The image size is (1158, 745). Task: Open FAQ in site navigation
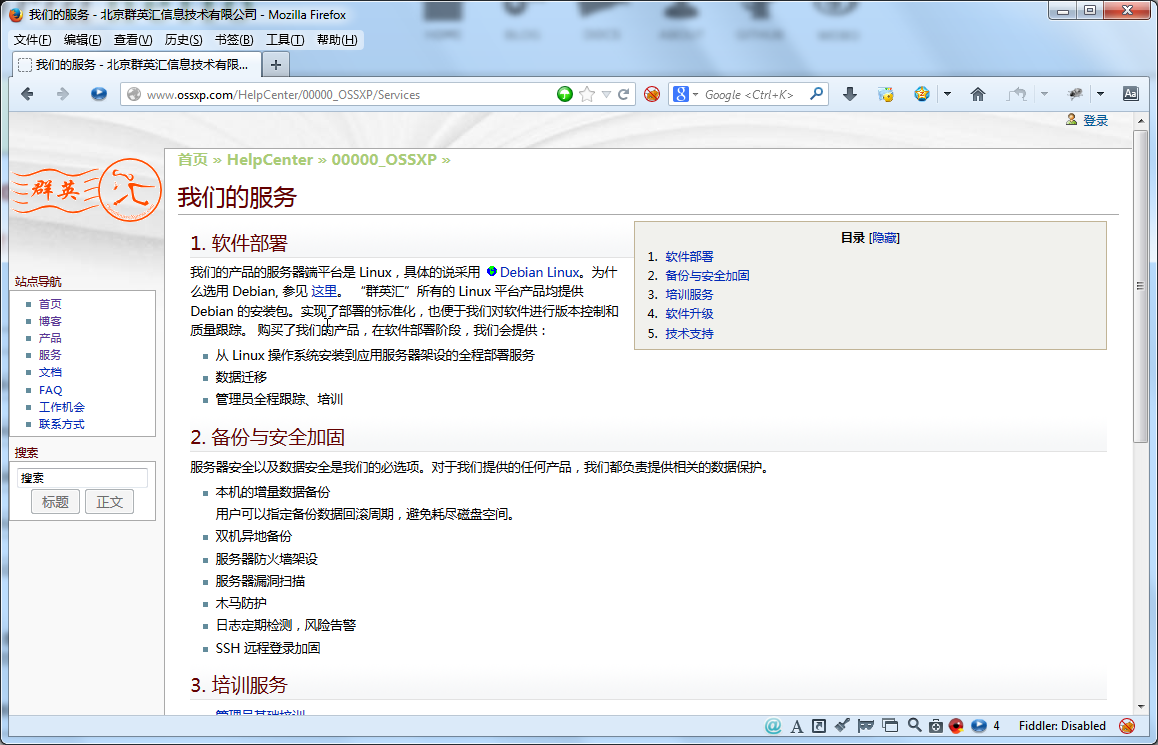(50, 390)
